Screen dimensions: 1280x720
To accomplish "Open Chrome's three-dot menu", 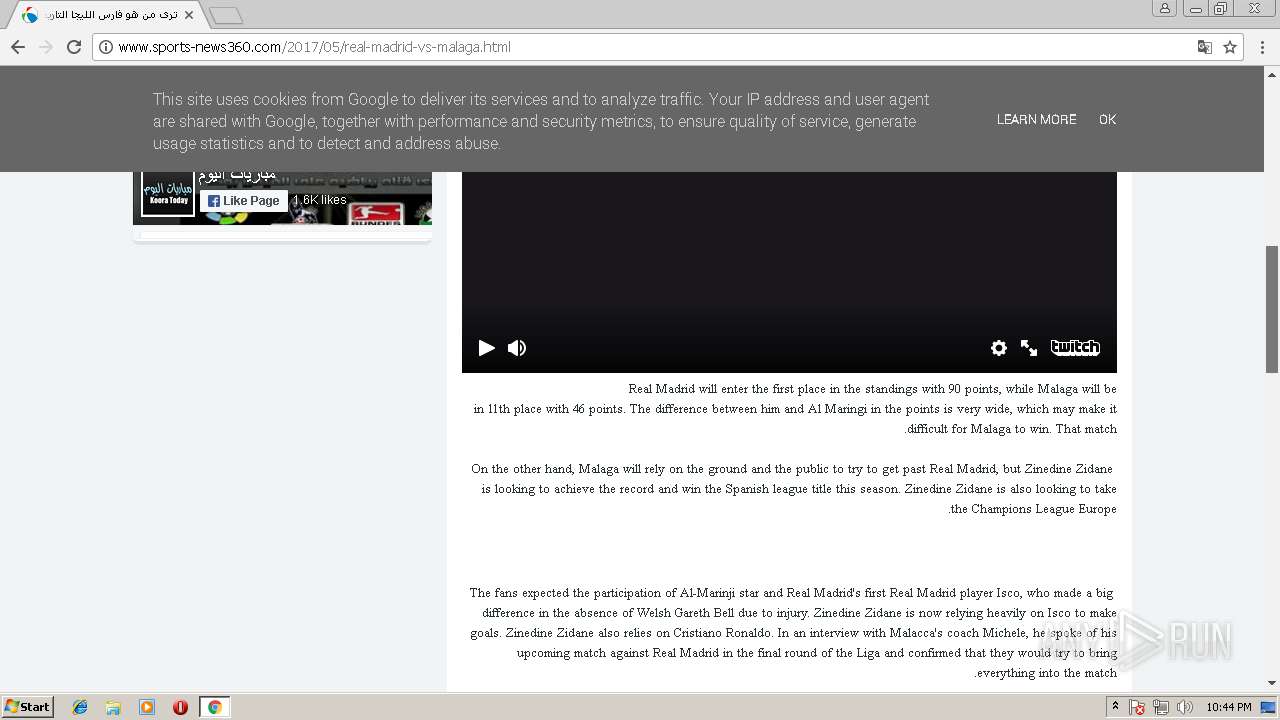I will 1263,47.
